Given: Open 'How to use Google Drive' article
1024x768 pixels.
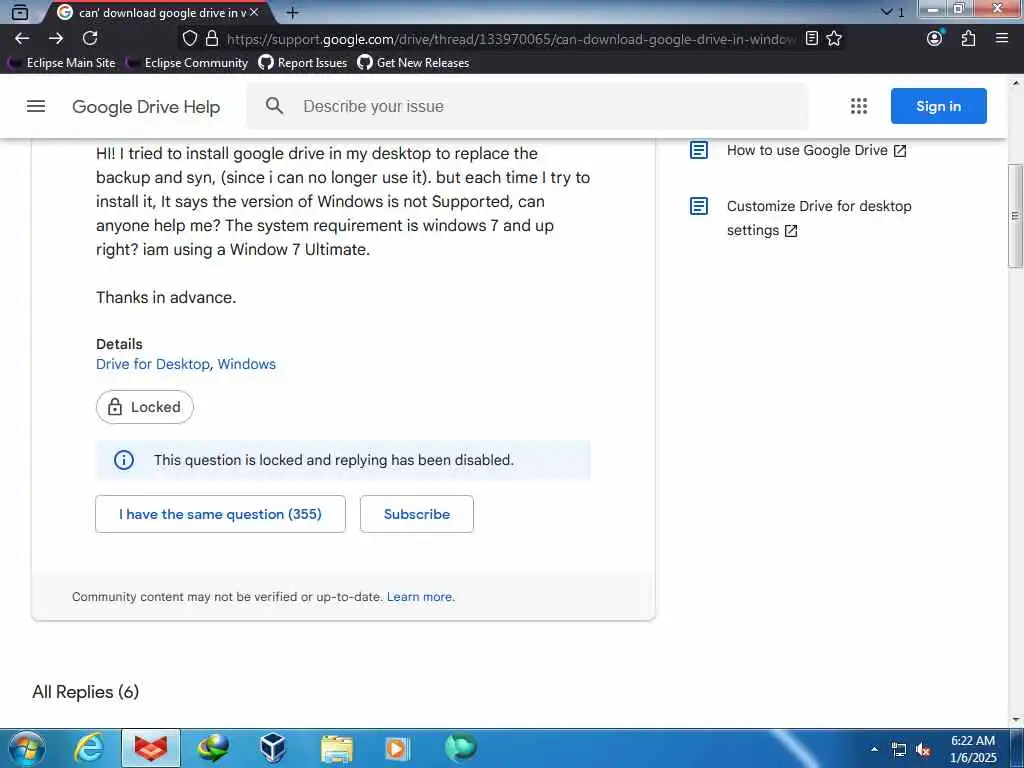Looking at the screenshot, I should tap(816, 150).
